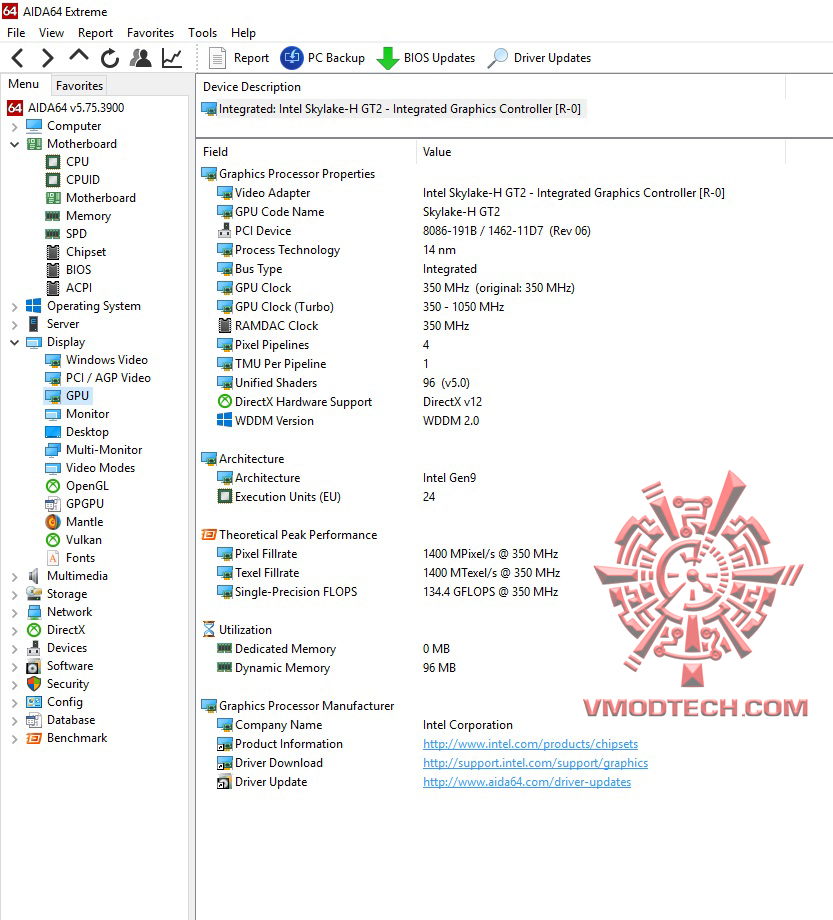Open the File menu
This screenshot has width=833, height=920.
(x=16, y=33)
